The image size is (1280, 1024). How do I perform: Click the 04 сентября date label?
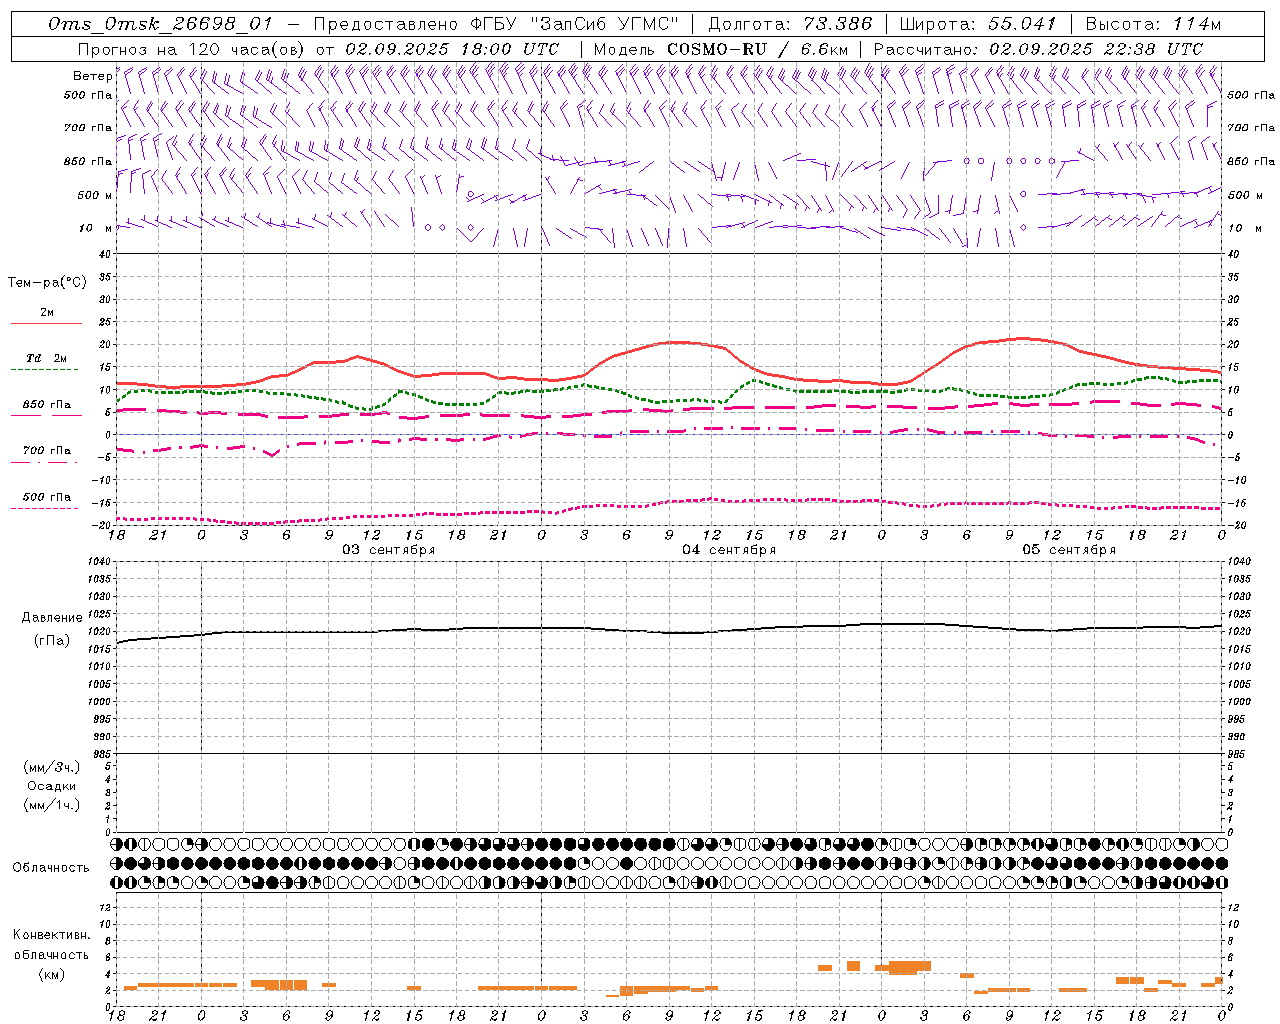click(x=729, y=550)
